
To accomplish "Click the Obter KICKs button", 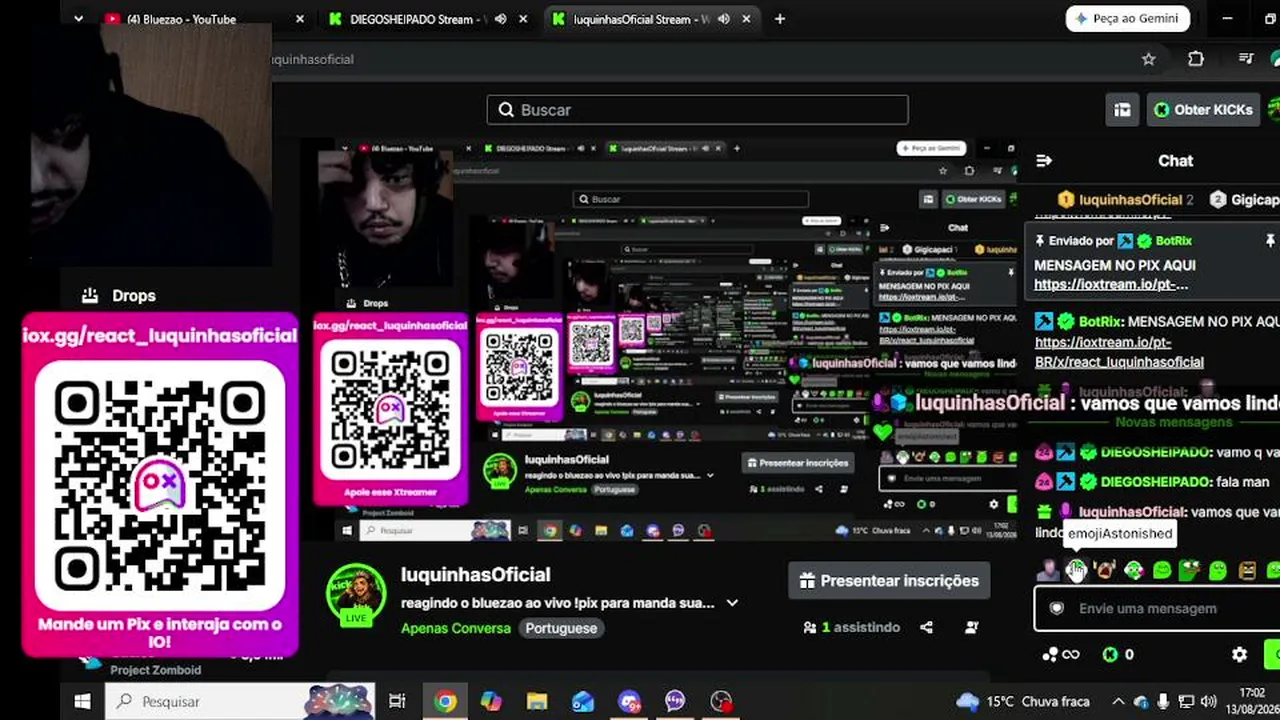I will point(1202,110).
